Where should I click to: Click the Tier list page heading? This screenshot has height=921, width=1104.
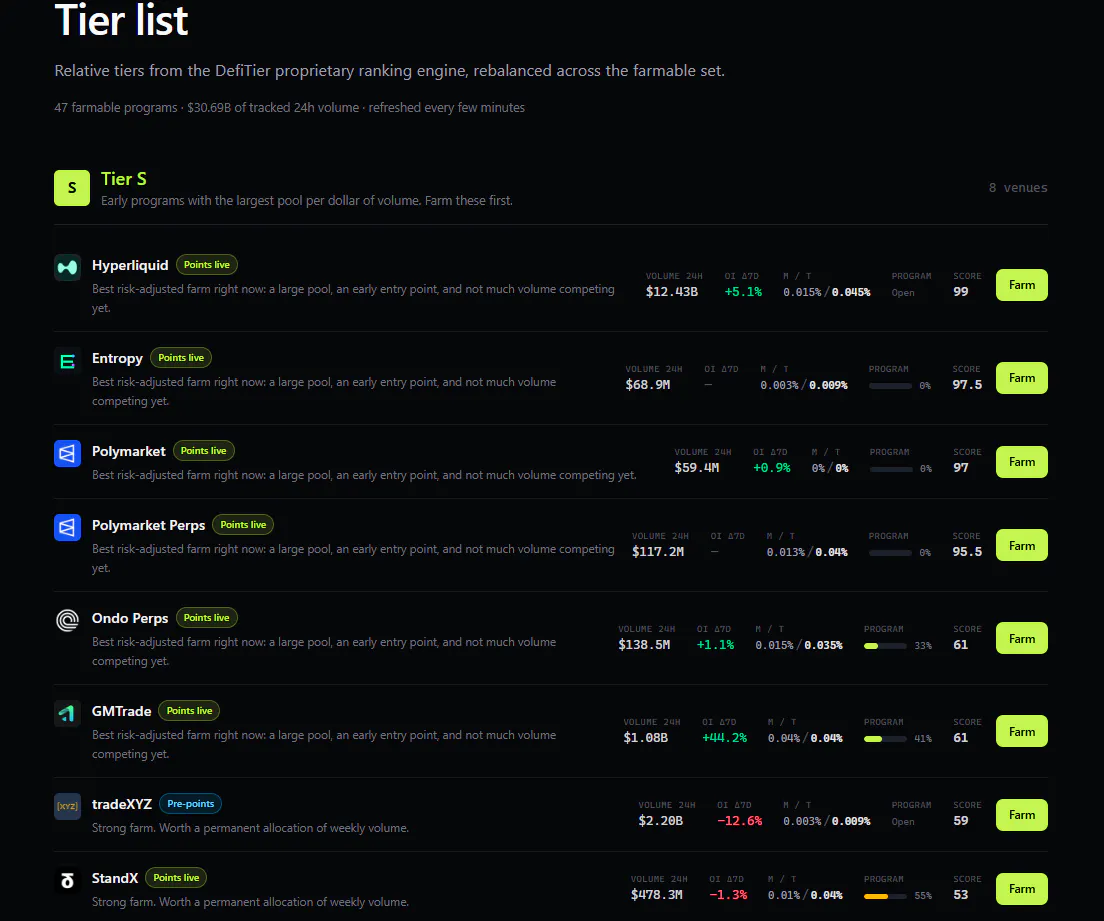point(121,20)
